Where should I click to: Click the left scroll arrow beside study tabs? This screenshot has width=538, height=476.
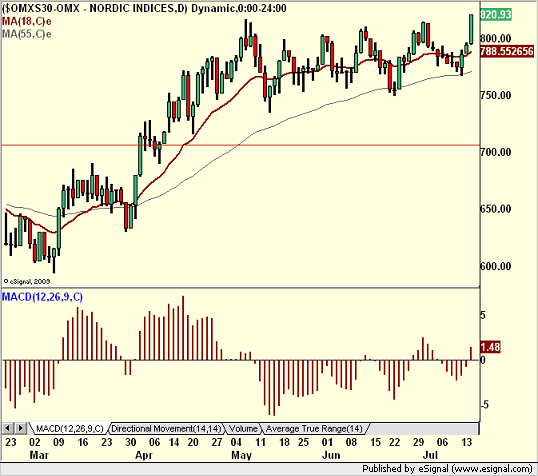coord(8,428)
